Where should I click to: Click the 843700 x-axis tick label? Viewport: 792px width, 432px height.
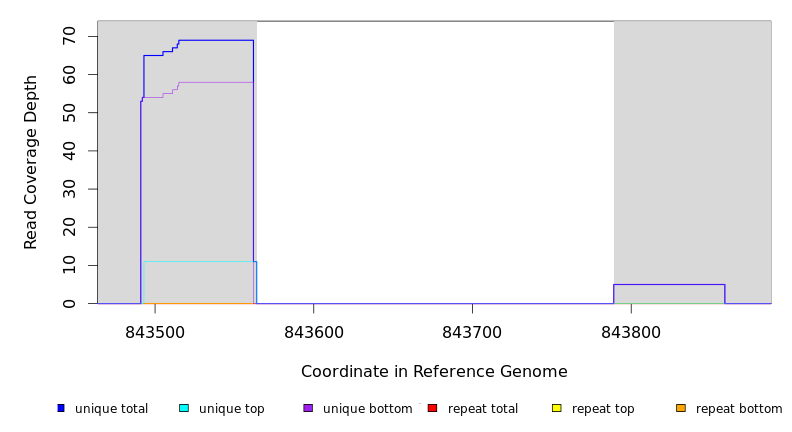pyautogui.click(x=472, y=332)
